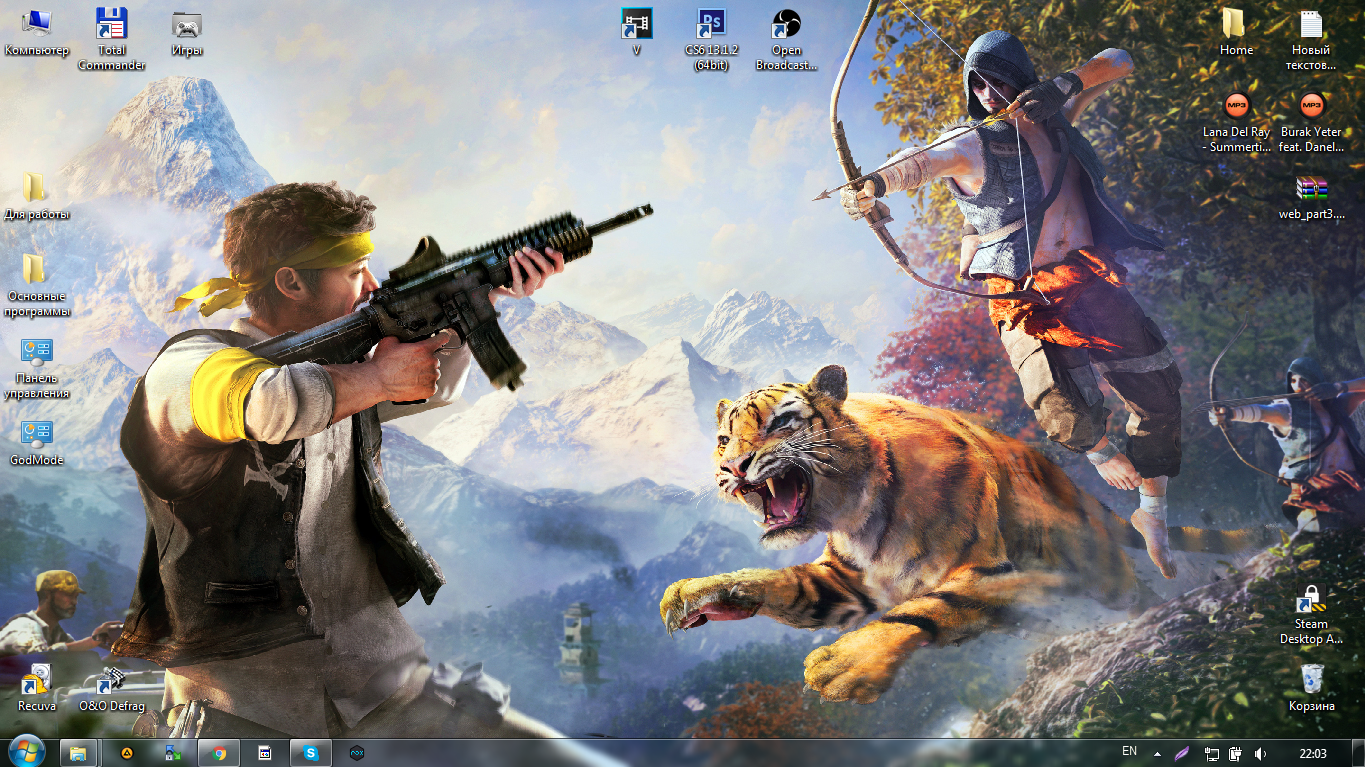The image size is (1365, 767).
Task: Open the AIMP player taskbar icon
Action: pos(127,753)
